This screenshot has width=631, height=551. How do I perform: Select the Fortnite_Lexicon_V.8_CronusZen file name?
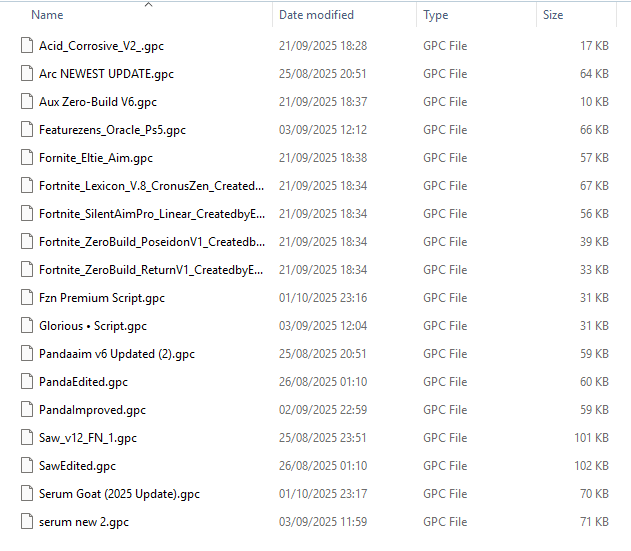point(151,186)
